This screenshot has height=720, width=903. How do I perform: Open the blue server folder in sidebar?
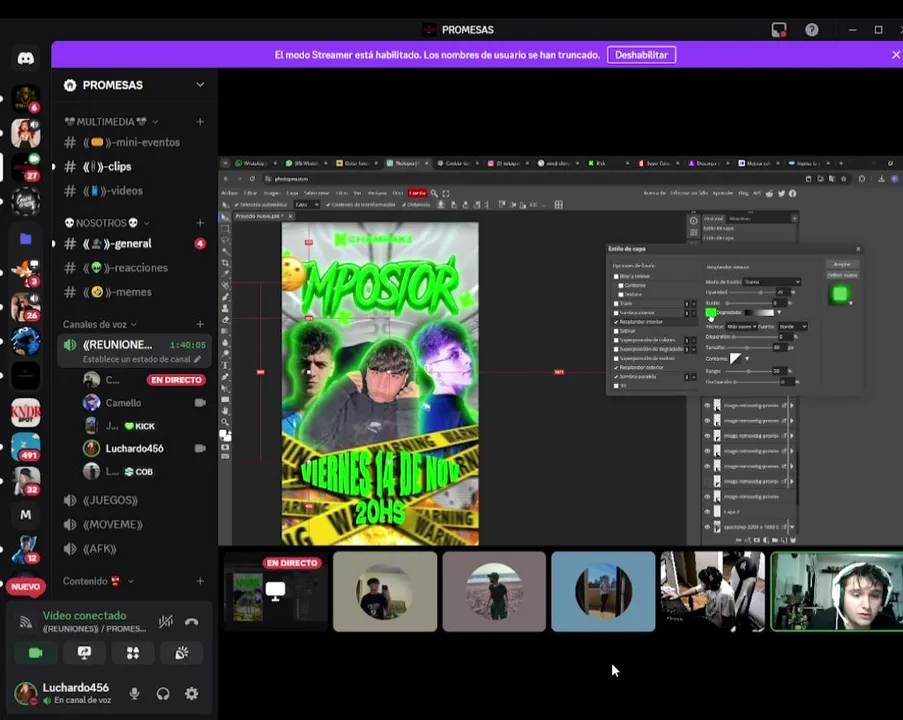click(25, 238)
